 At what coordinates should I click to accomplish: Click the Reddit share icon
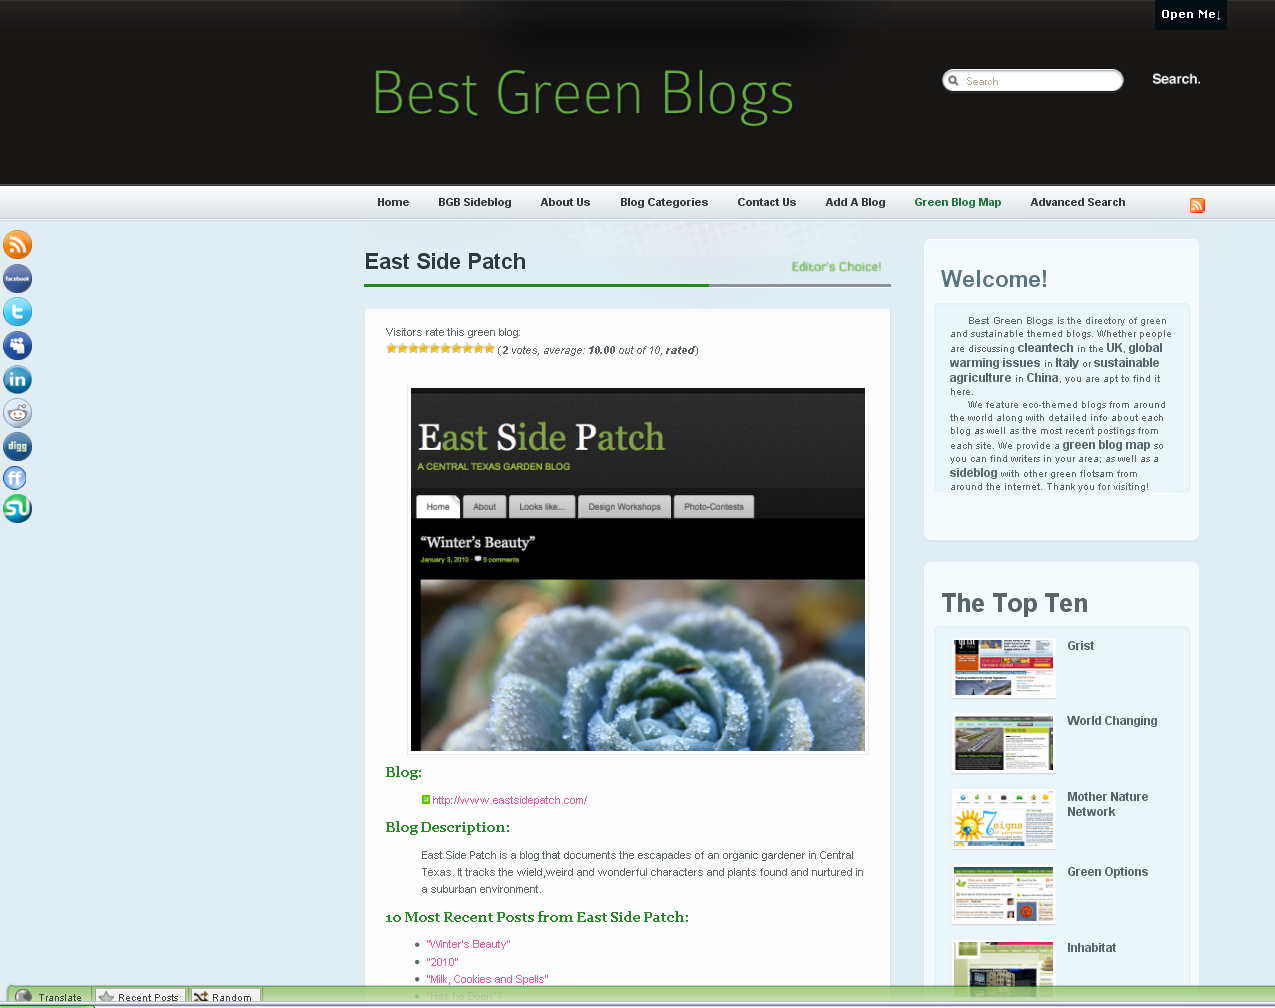point(18,412)
